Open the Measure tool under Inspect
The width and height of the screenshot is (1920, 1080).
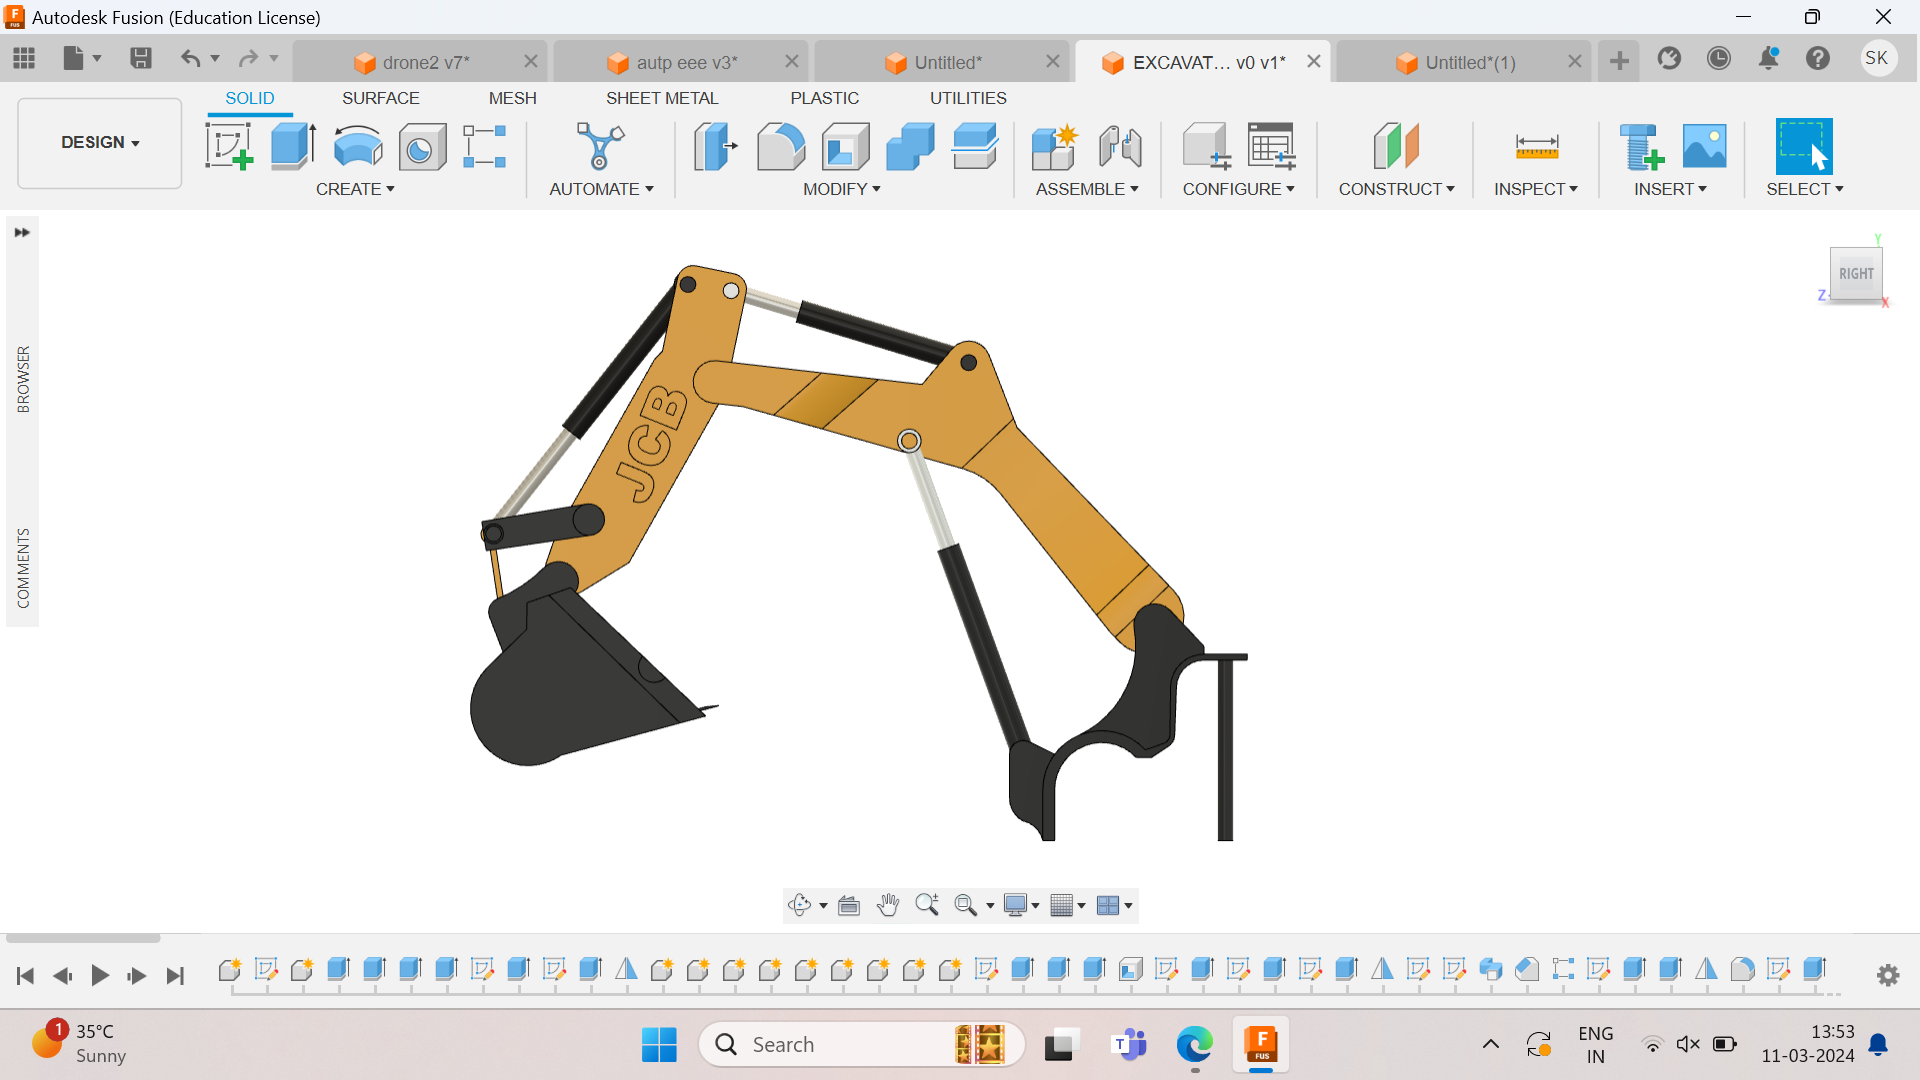[1538, 147]
